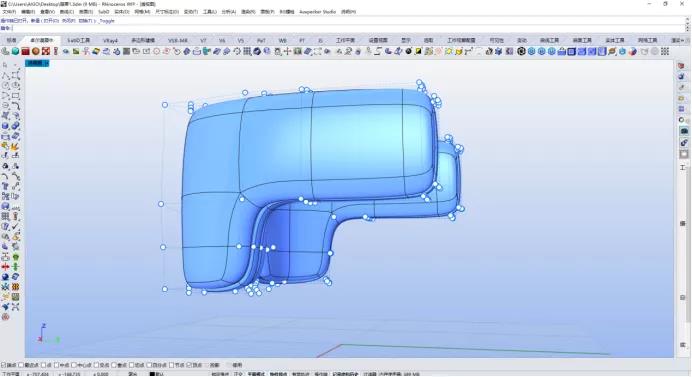This screenshot has width=692, height=377.
Task: Toggle the 顶点 vertex snap checkbox
Action: 189,365
